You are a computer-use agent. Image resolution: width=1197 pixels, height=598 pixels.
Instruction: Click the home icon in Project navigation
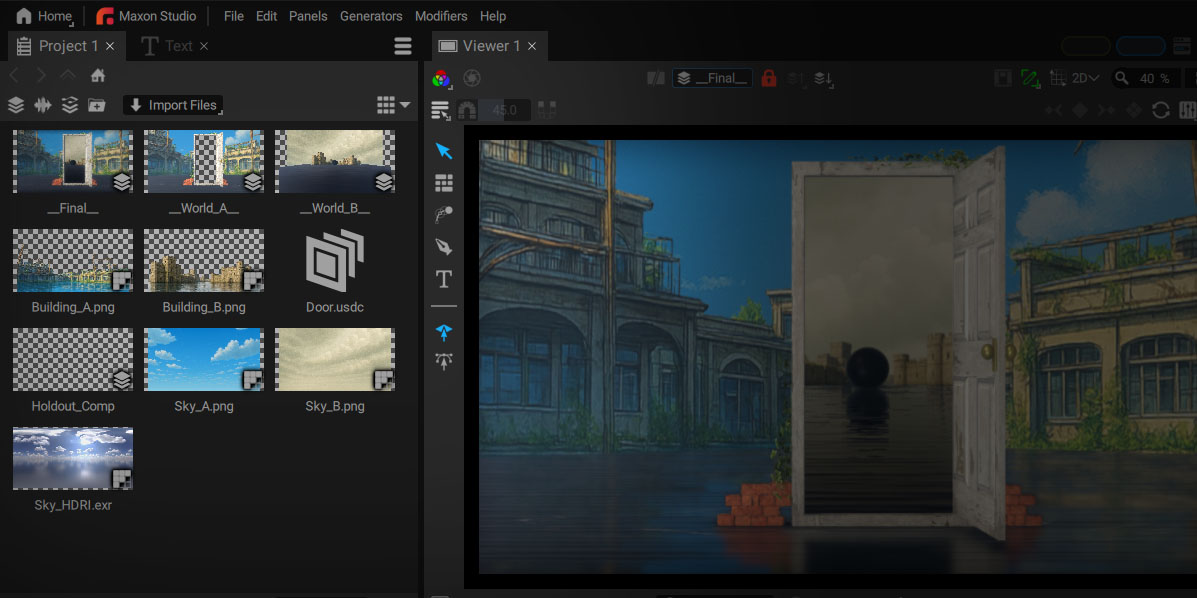click(x=98, y=76)
